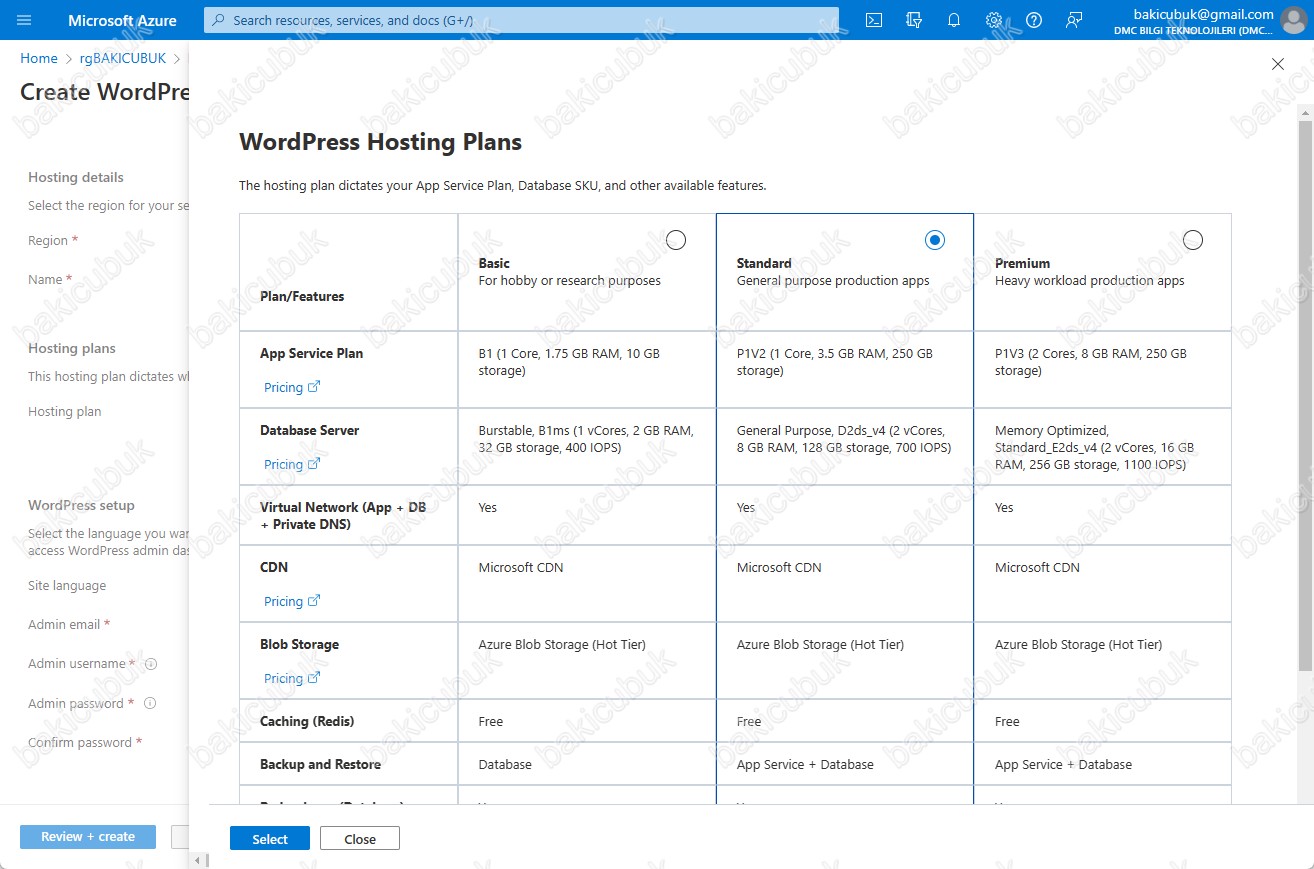Click the Close button
The width and height of the screenshot is (1314, 869).
click(360, 838)
